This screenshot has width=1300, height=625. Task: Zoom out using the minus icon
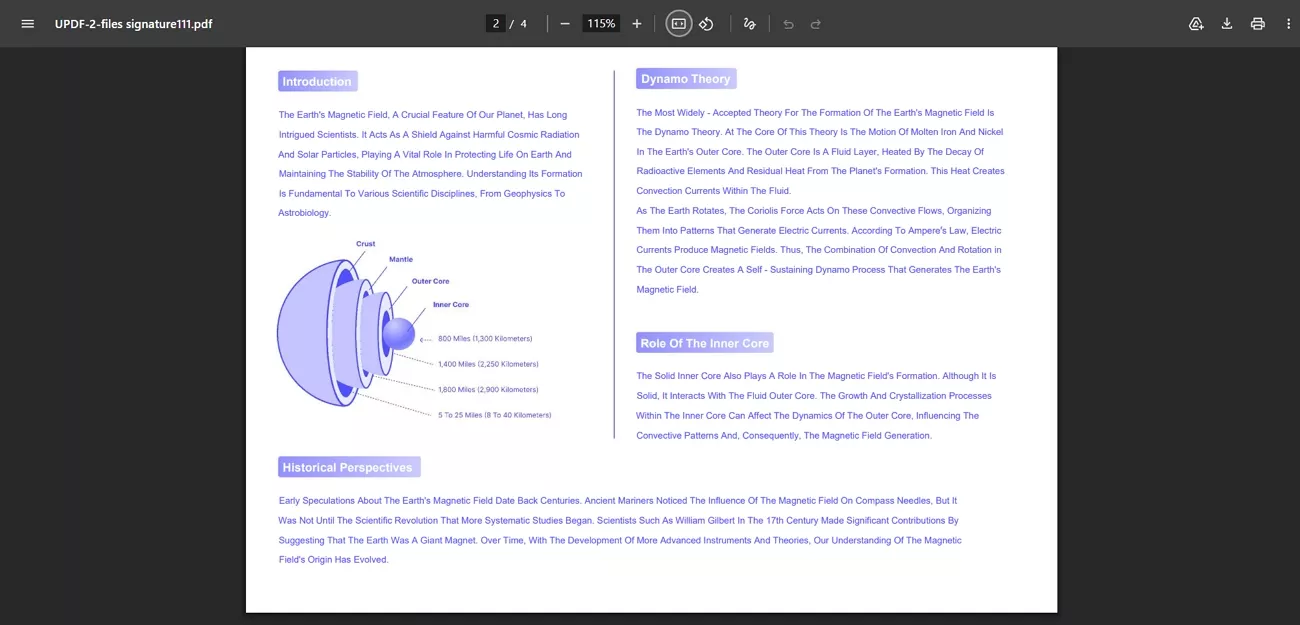[565, 22]
